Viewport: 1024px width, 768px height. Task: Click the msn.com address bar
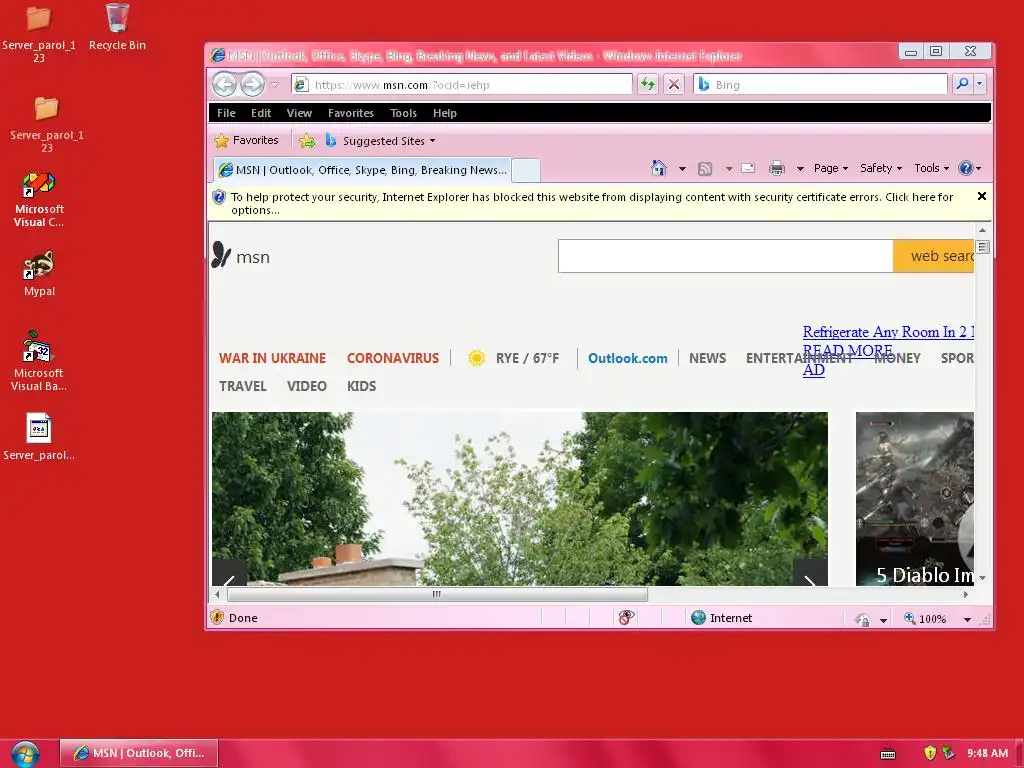pyautogui.click(x=462, y=85)
